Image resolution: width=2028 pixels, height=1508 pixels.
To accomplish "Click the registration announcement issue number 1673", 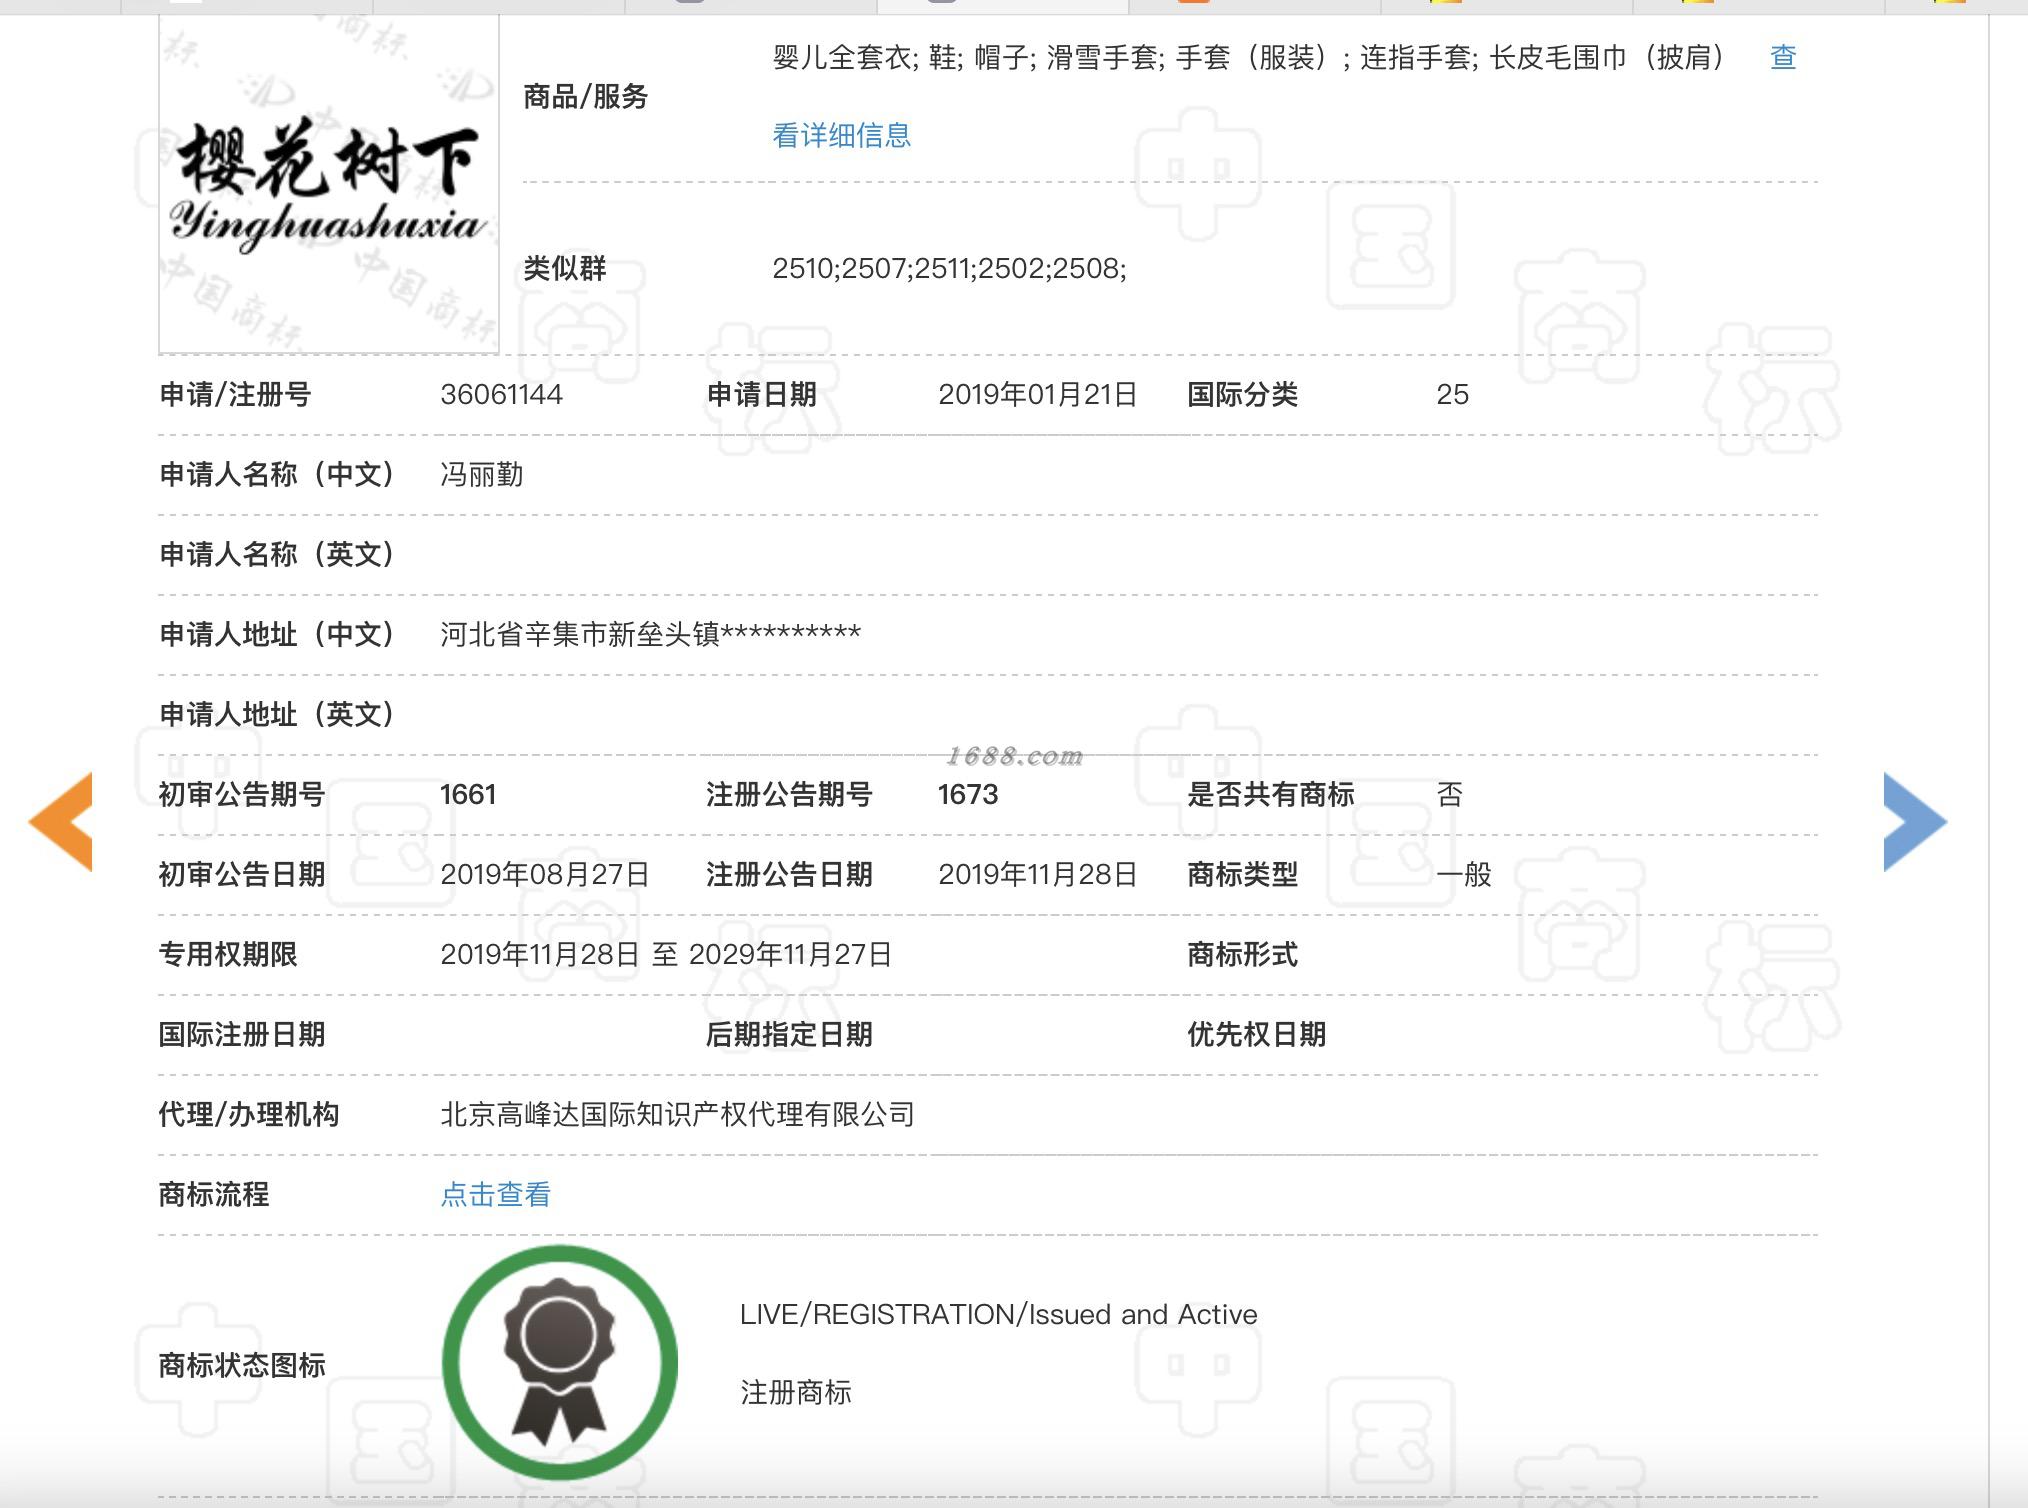I will (x=967, y=794).
